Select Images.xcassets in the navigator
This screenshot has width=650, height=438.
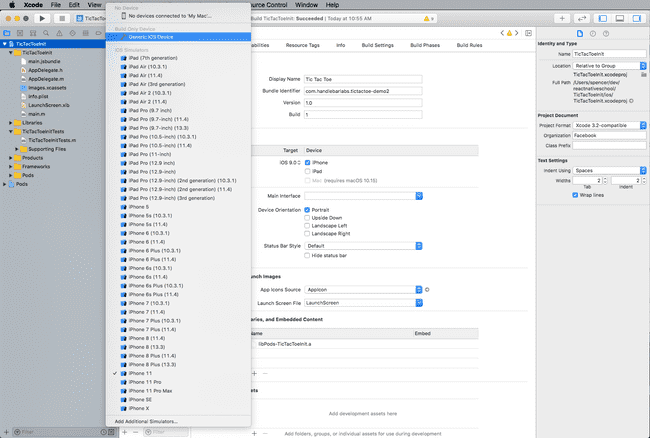point(47,88)
